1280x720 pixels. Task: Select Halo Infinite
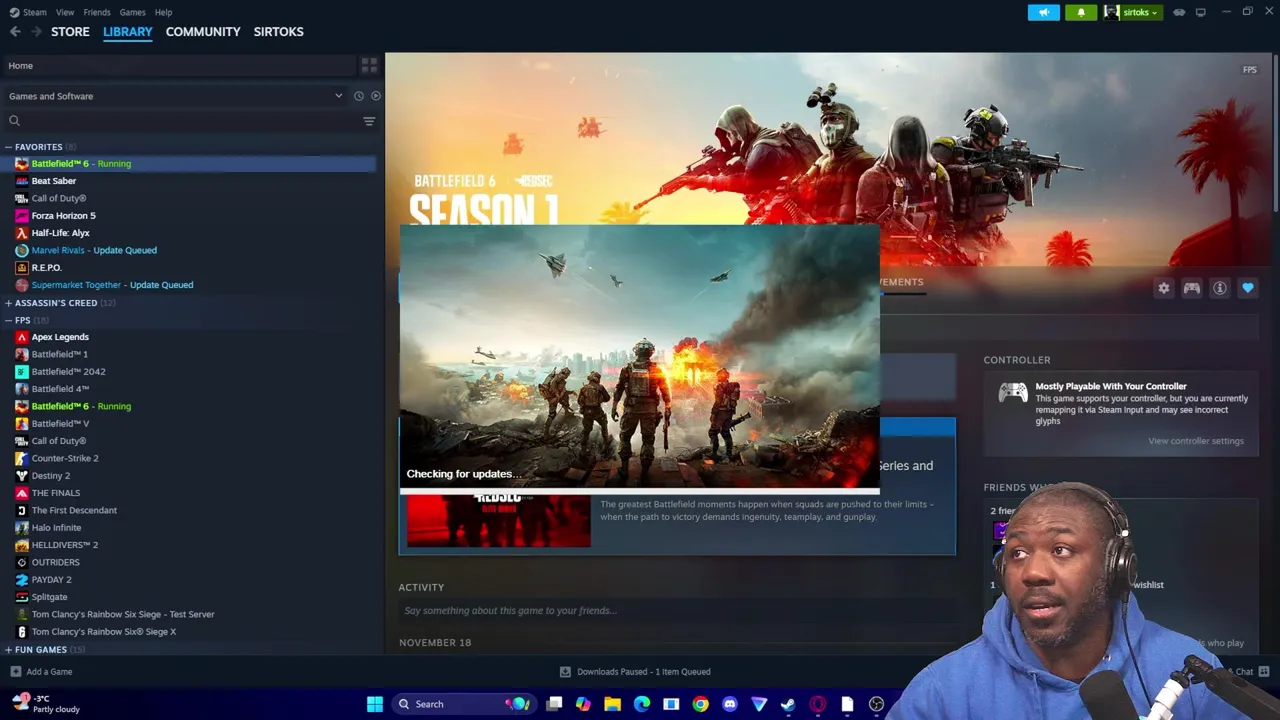(x=56, y=528)
